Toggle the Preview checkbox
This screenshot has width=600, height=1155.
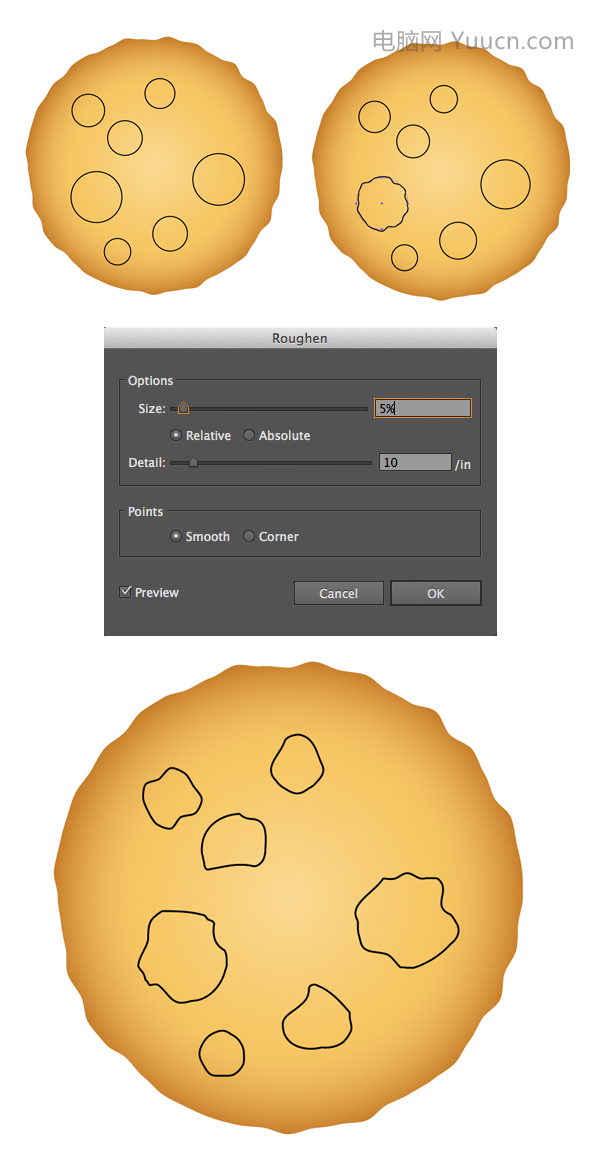pyautogui.click(x=125, y=591)
